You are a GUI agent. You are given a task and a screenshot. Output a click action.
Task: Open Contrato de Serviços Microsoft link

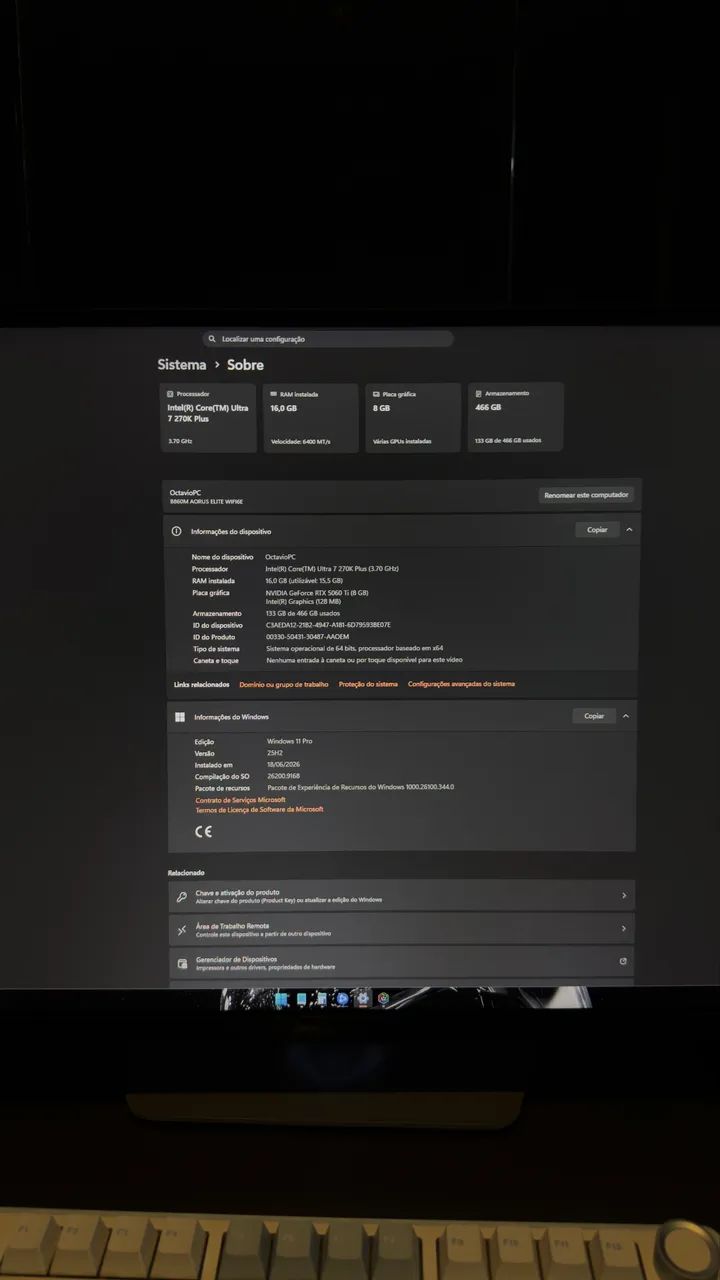(x=240, y=800)
